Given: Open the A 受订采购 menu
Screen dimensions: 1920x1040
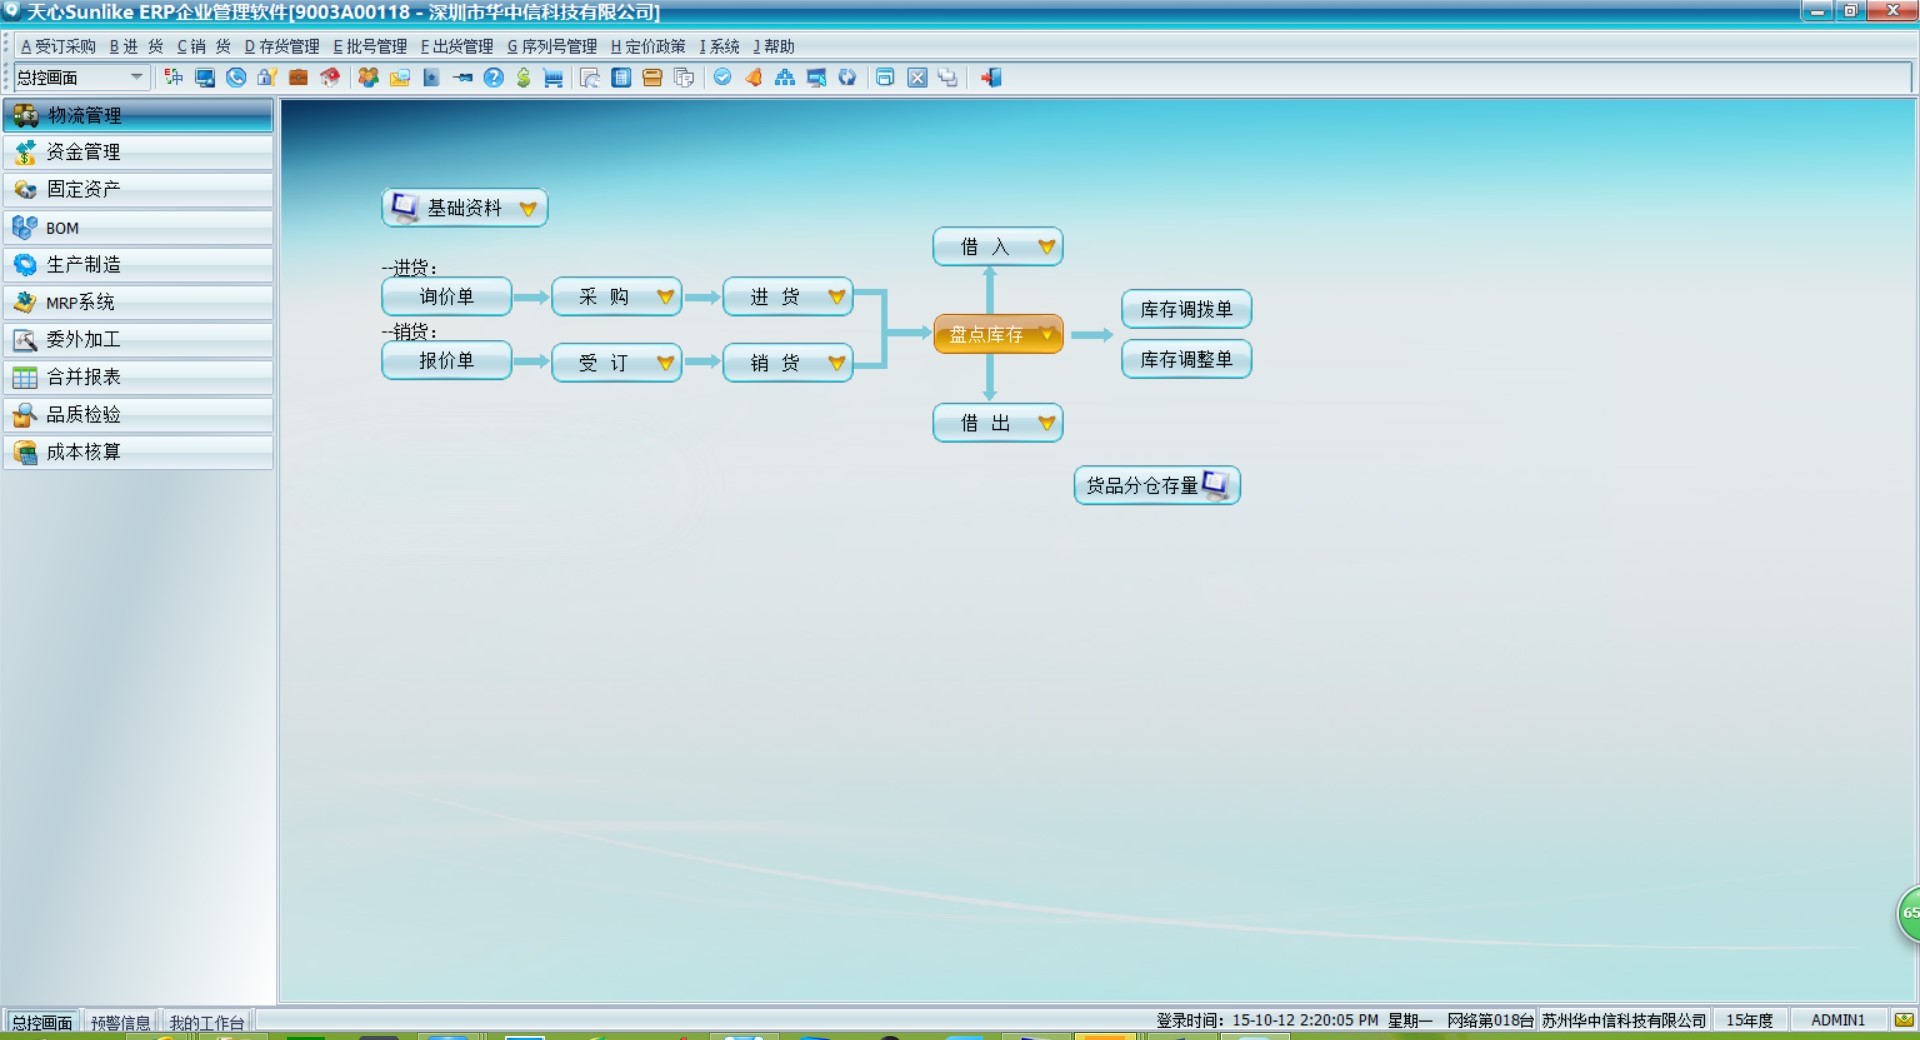Looking at the screenshot, I should [58, 46].
